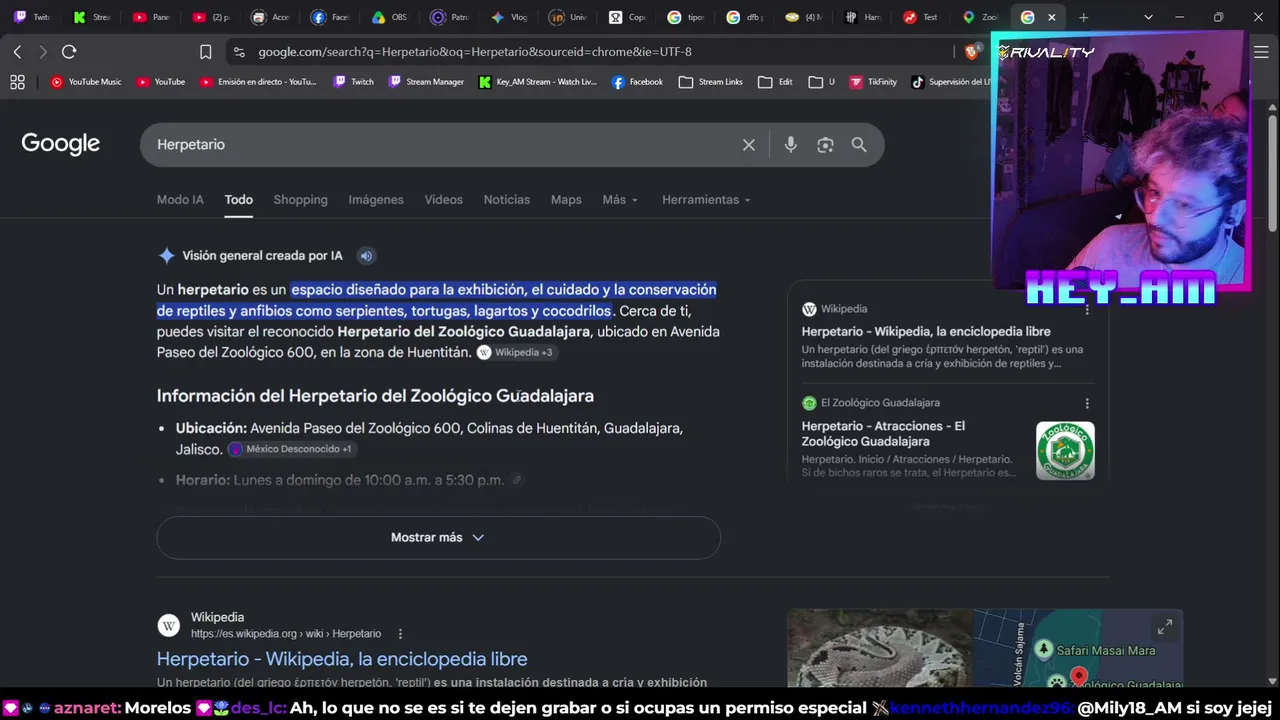Reload the current page
The image size is (1280, 720).
click(x=69, y=52)
